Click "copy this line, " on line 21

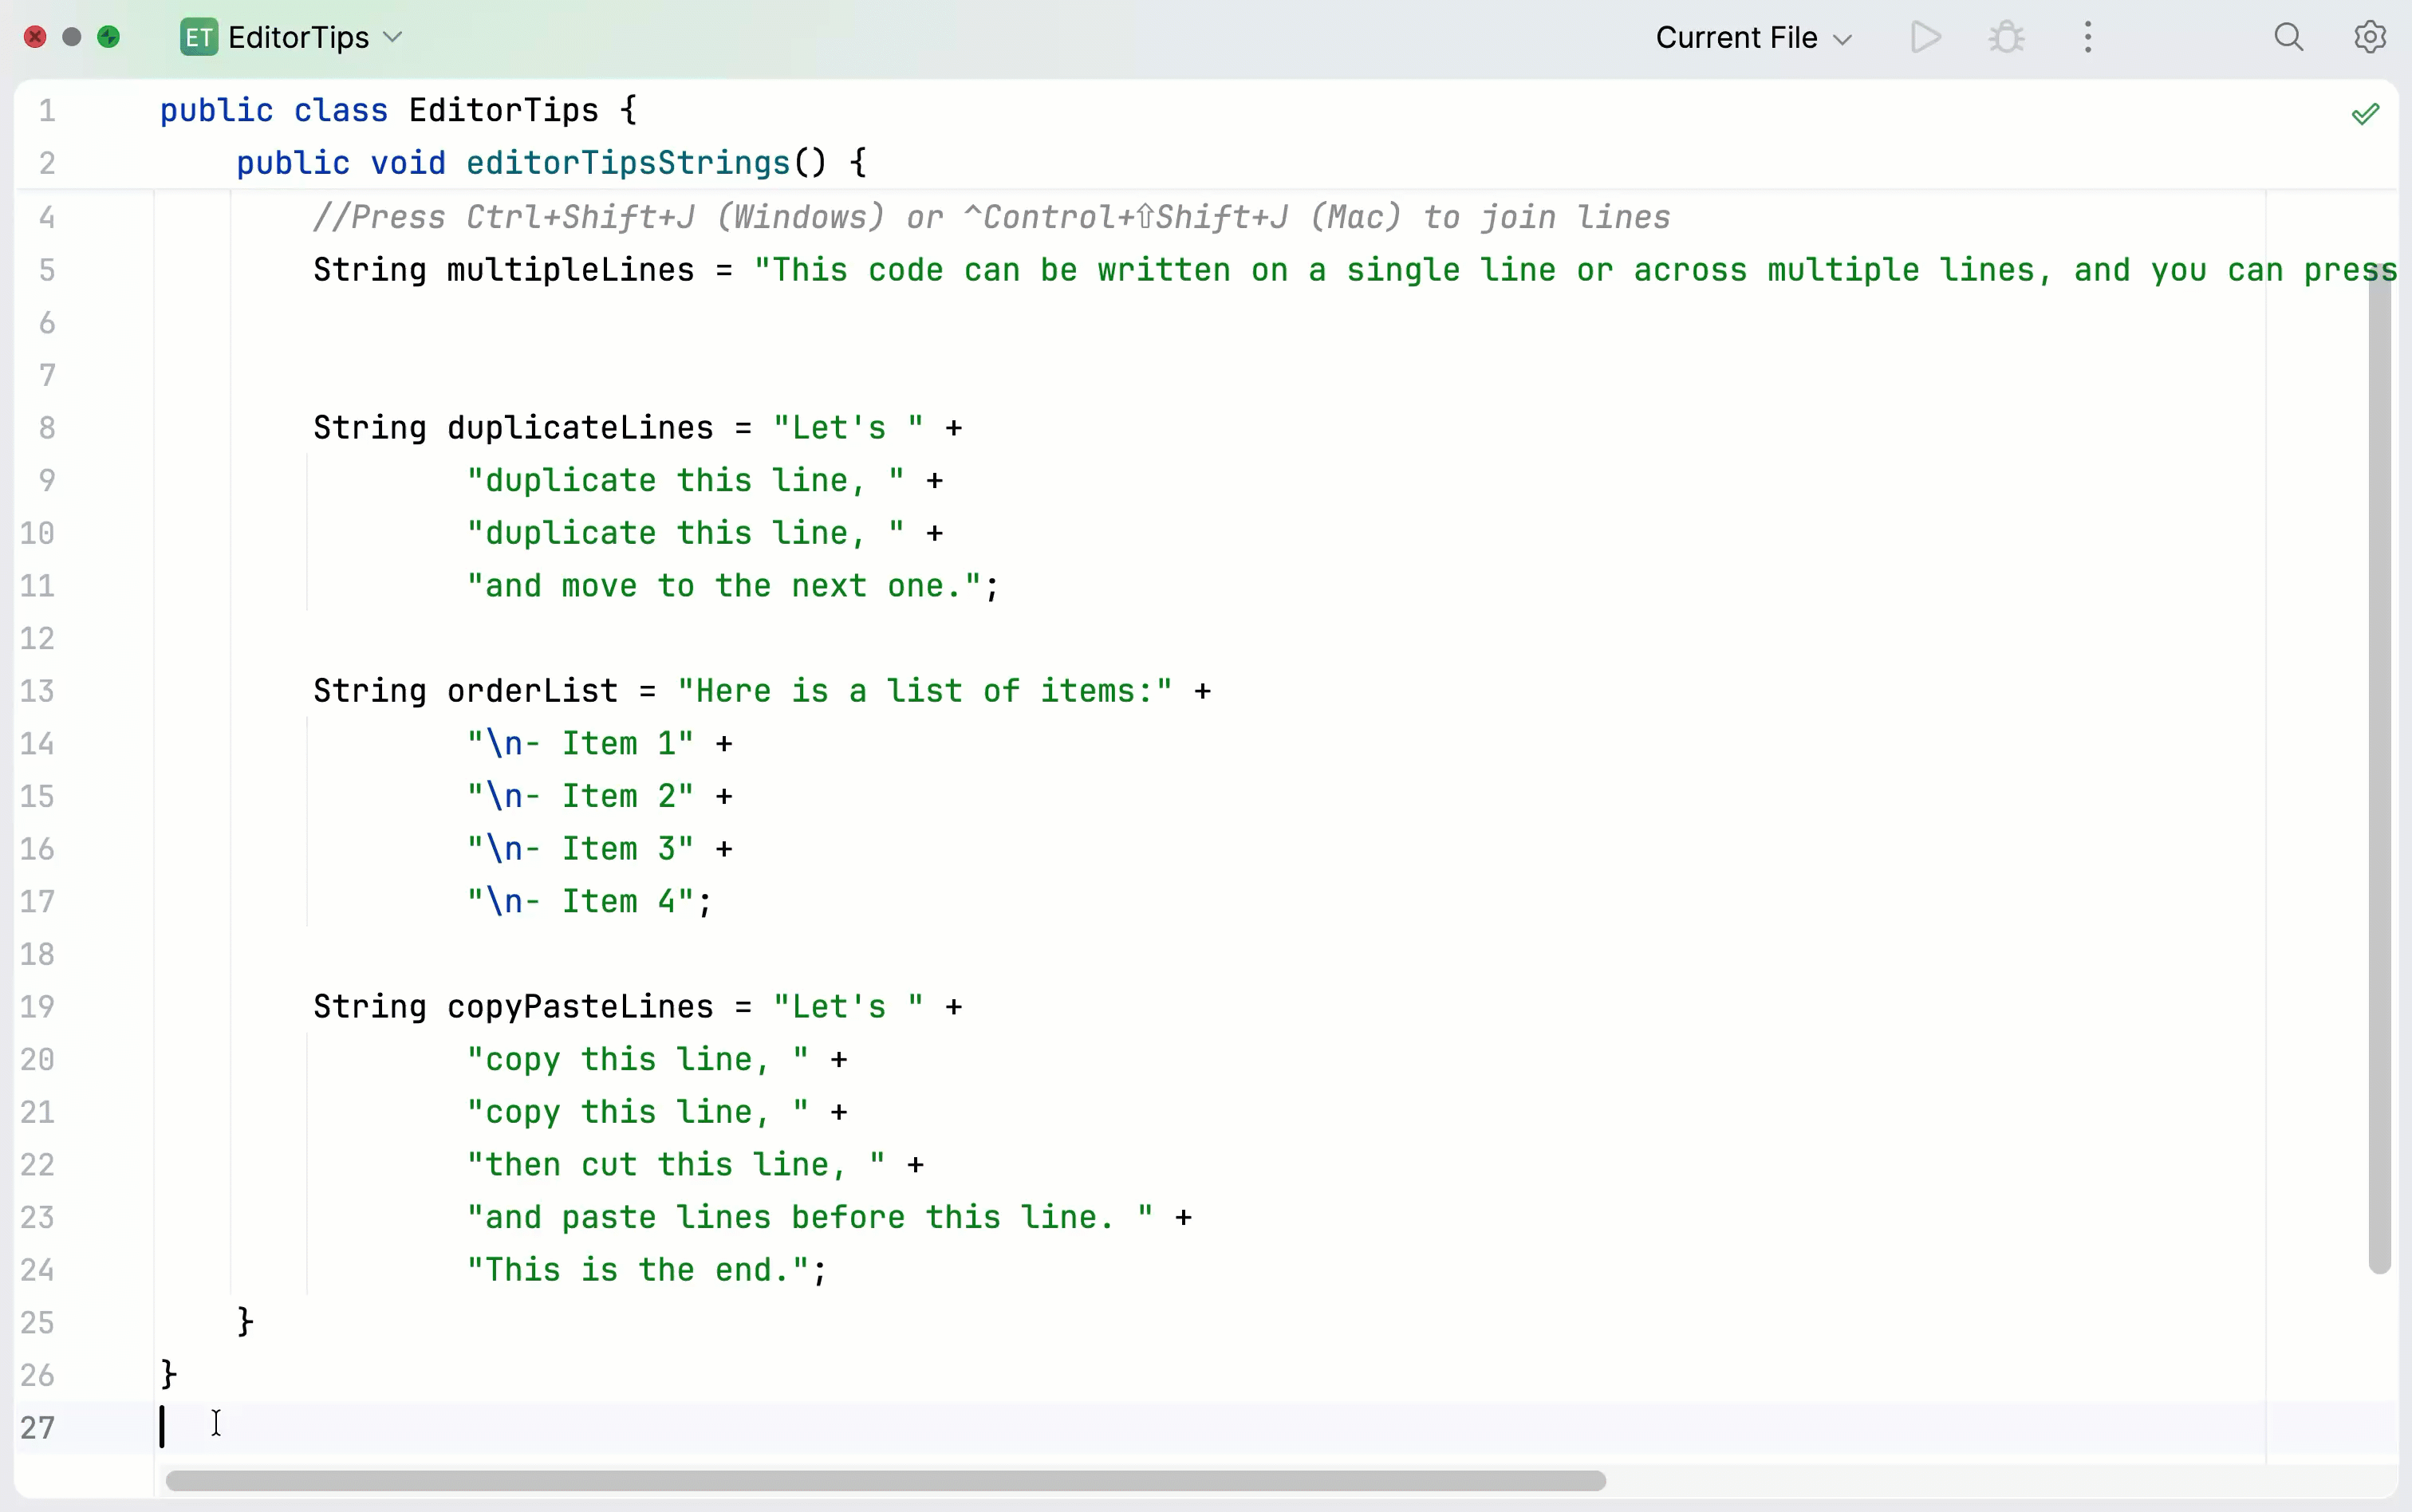coord(638,1112)
